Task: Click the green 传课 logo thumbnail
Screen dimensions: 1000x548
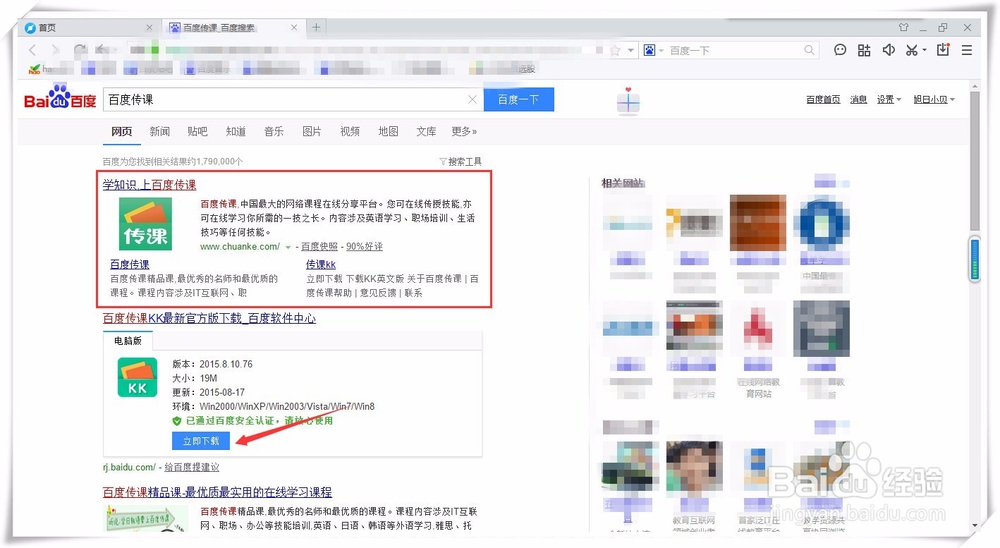Action: click(145, 223)
